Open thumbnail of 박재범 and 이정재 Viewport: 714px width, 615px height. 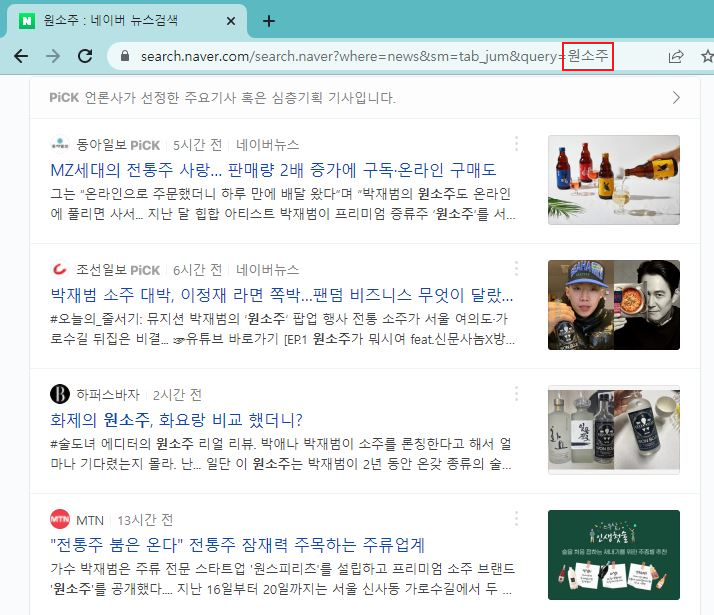[614, 305]
